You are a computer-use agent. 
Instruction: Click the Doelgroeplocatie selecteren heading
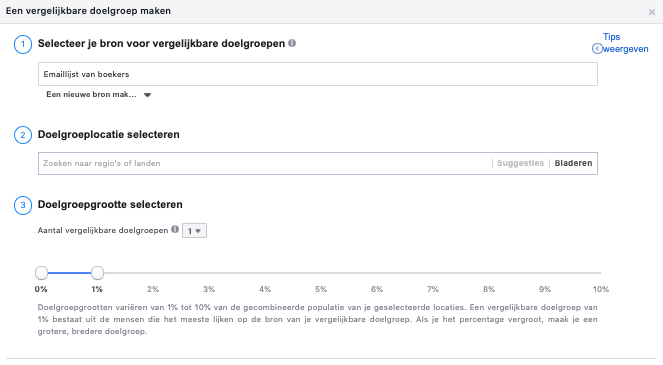(x=109, y=134)
